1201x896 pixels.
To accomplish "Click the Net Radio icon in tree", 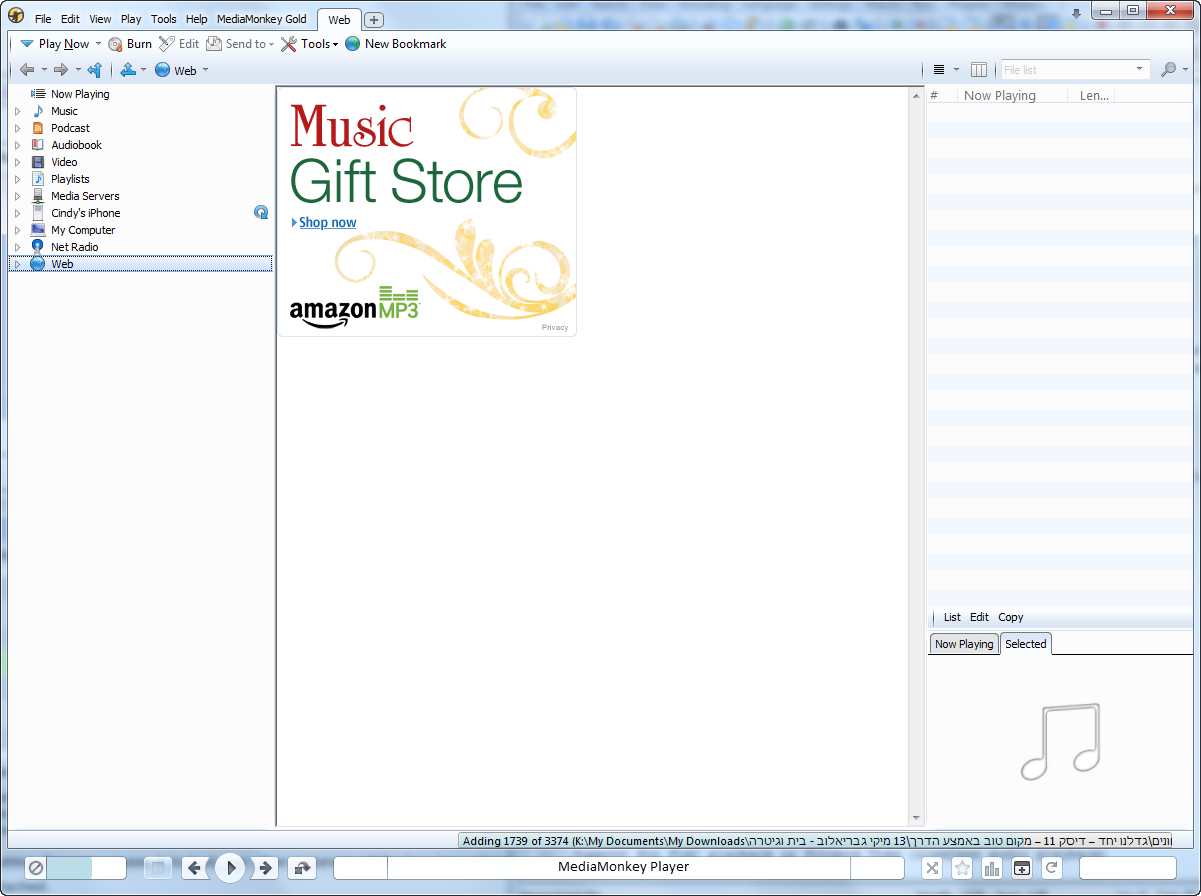I will 38,246.
